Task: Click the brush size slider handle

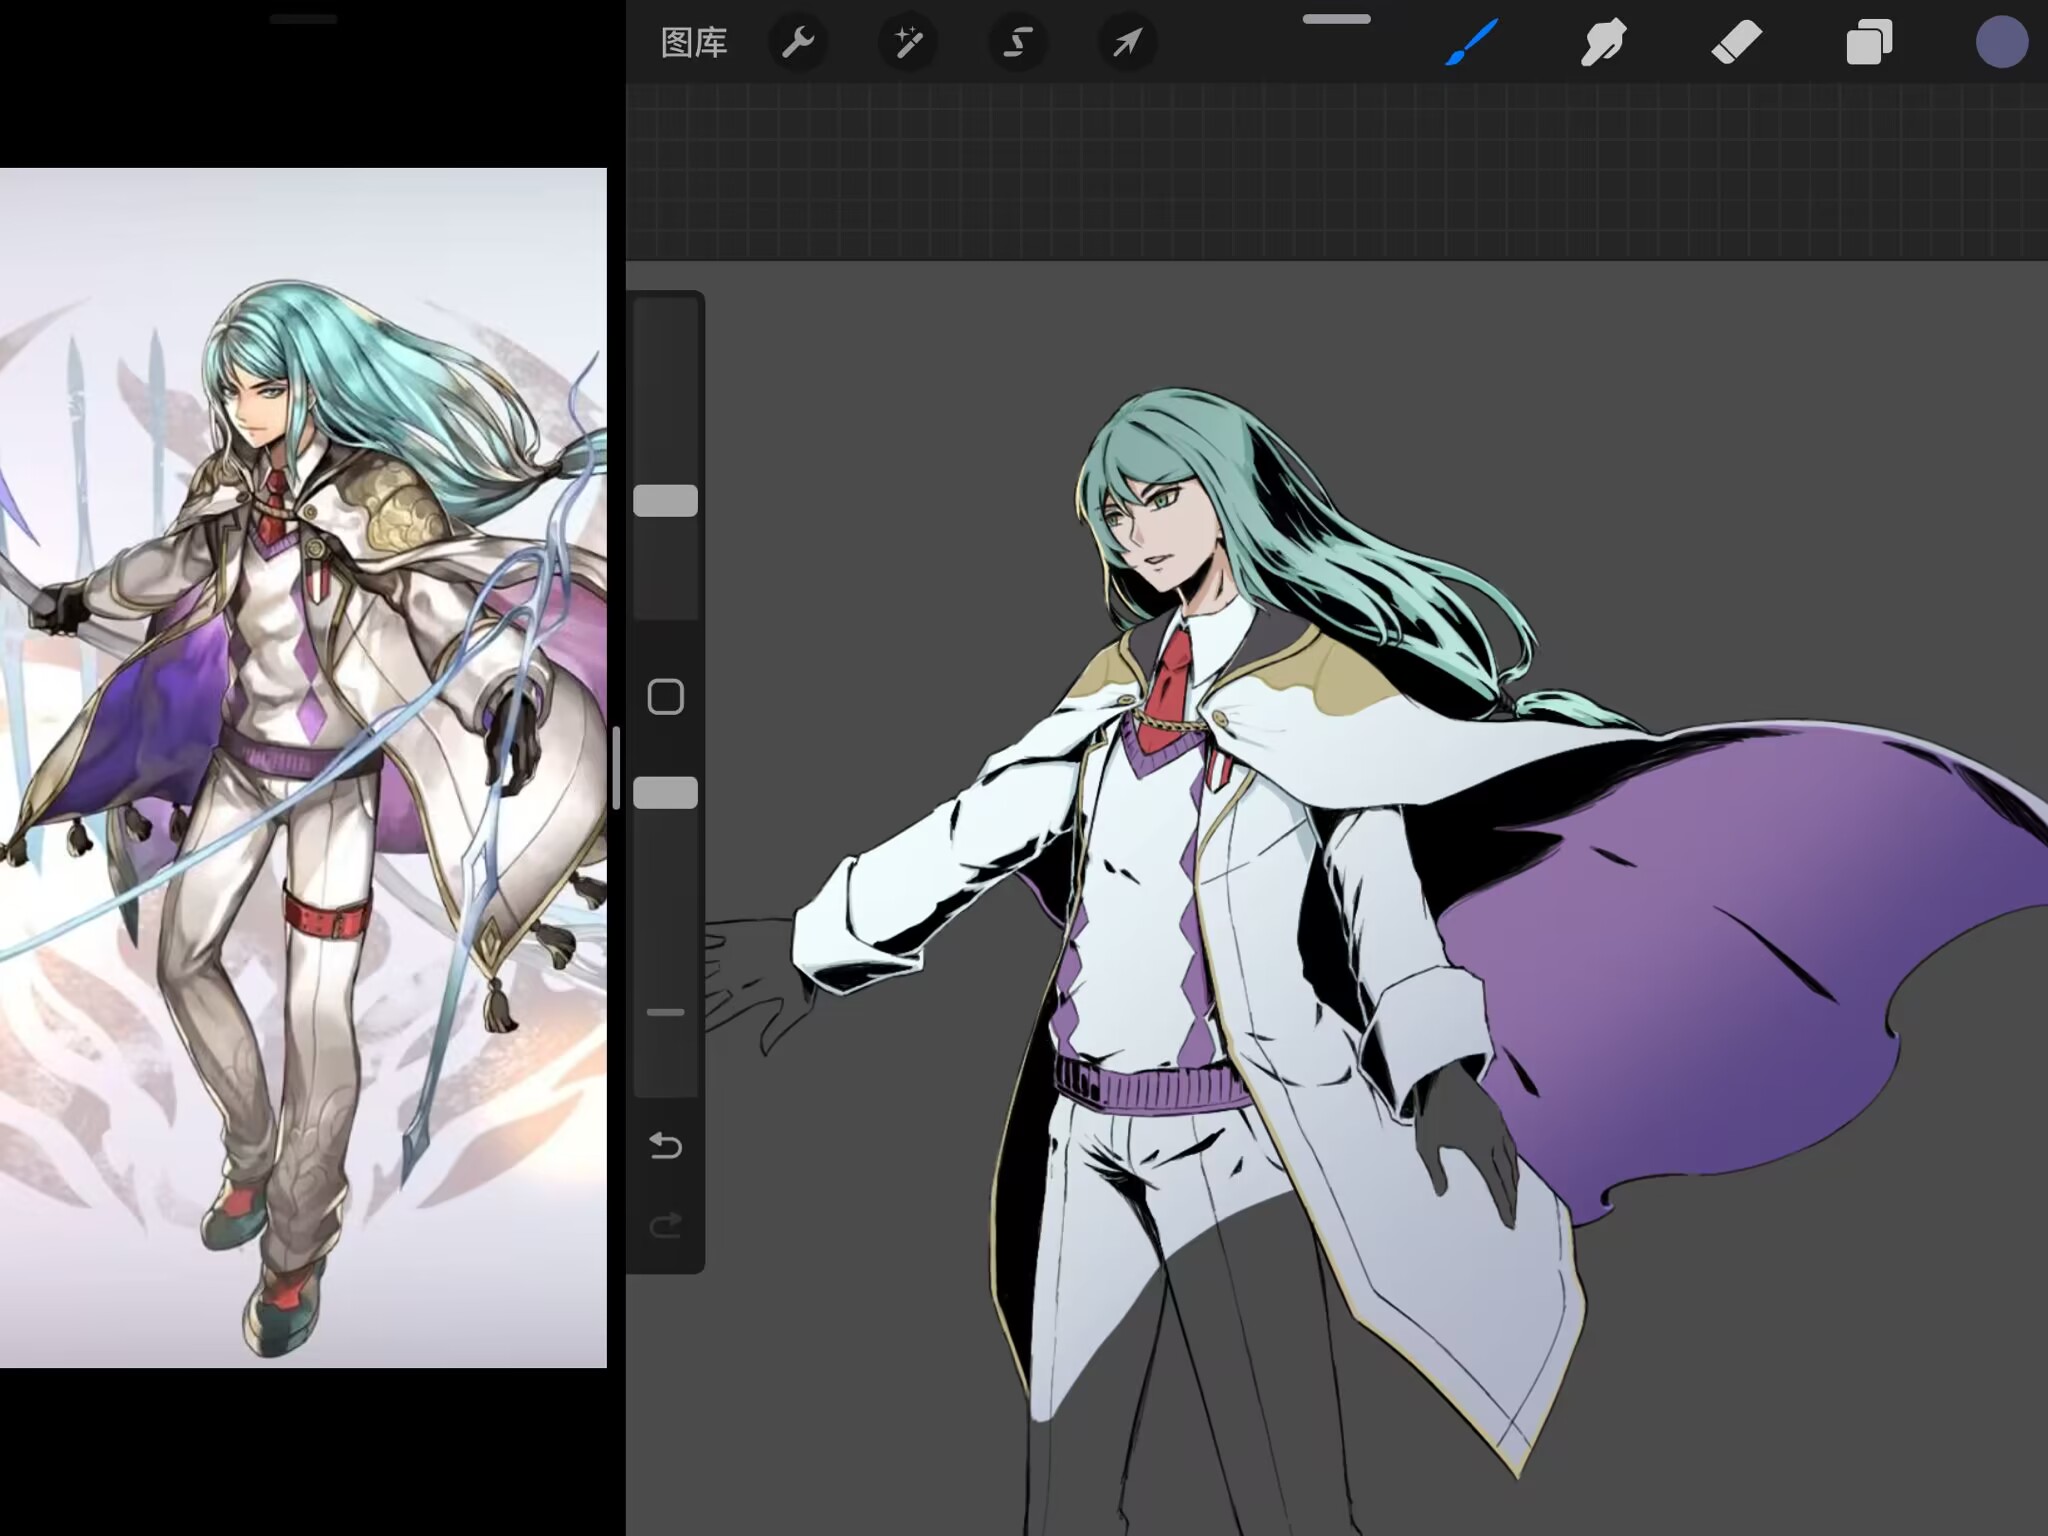Action: pos(665,501)
